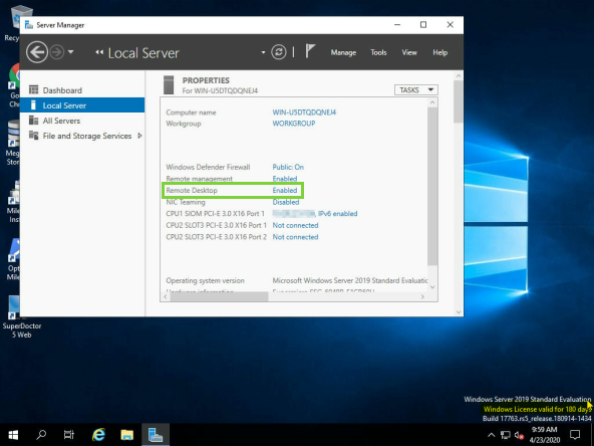Click Remote Desktop Enabled link

click(x=284, y=190)
